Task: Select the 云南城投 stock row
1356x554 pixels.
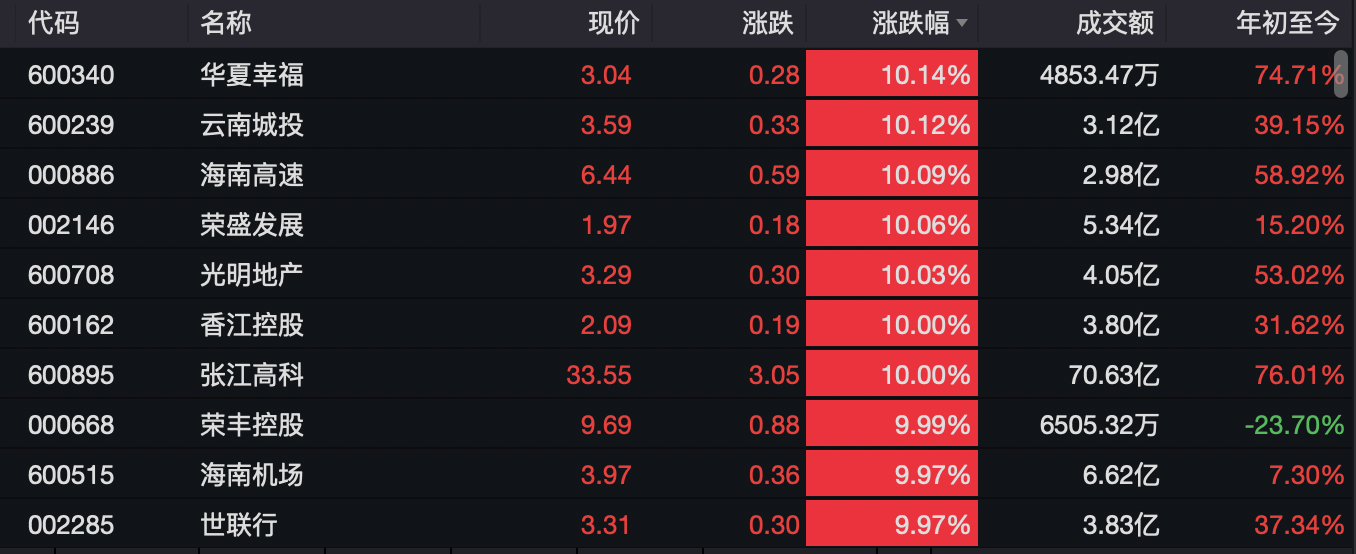Action: (668, 124)
